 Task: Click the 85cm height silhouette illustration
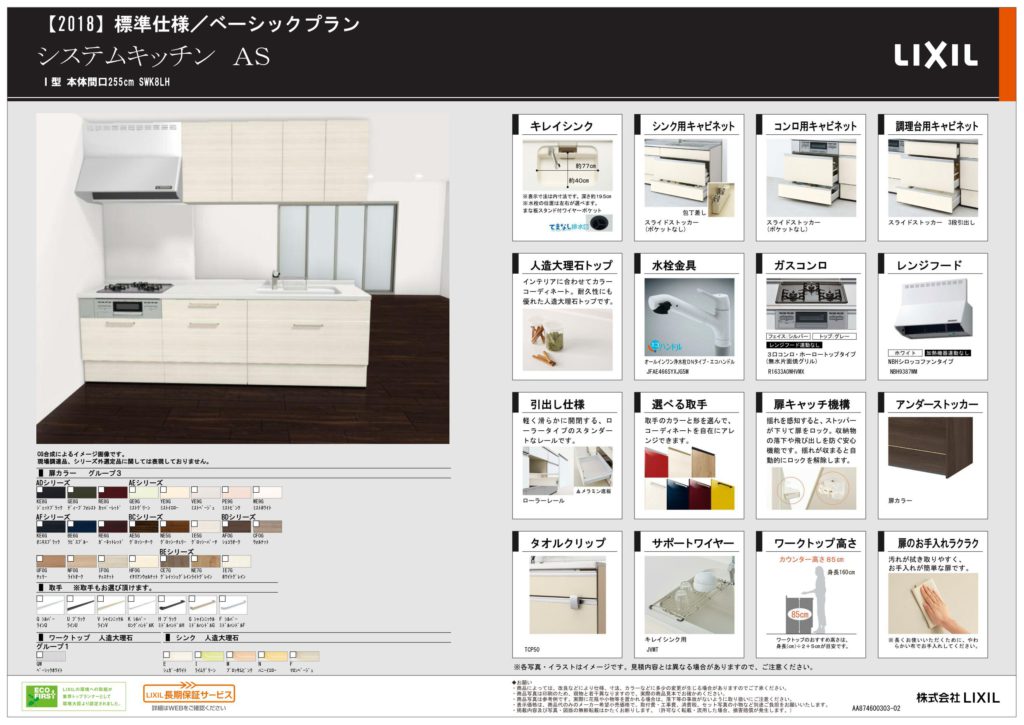click(808, 599)
